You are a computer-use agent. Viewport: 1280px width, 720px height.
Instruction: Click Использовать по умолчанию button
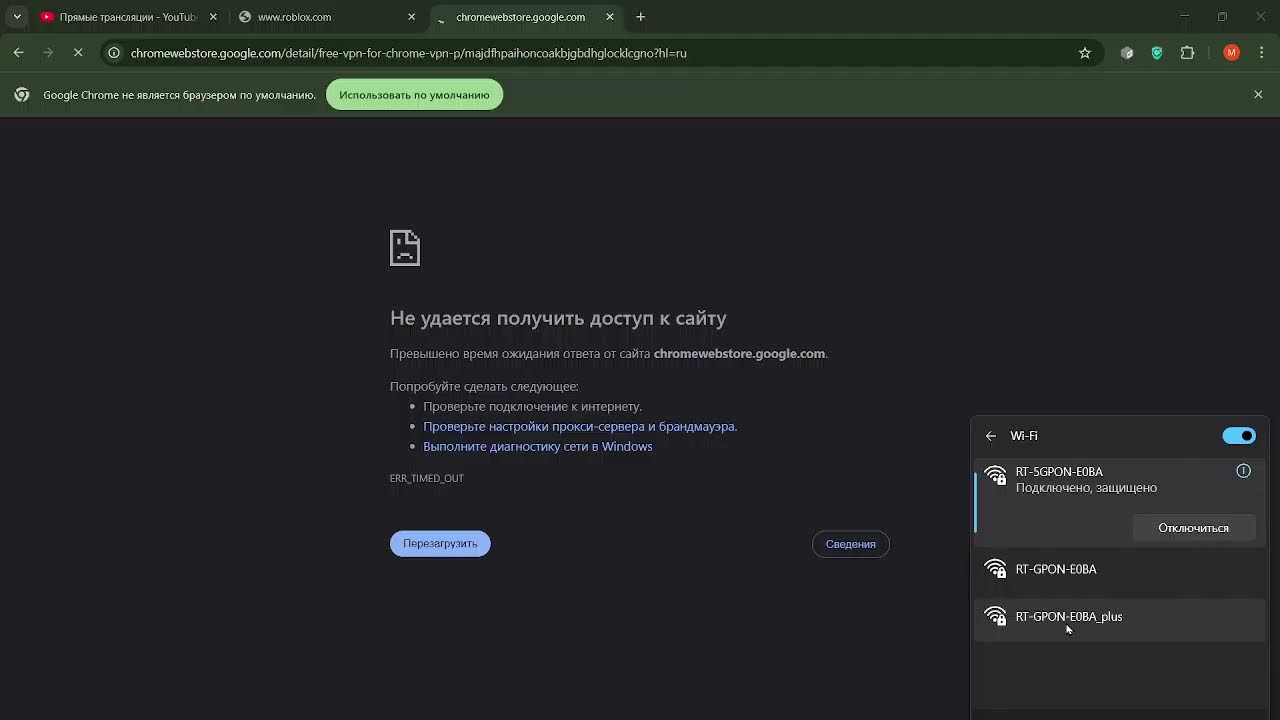pos(414,95)
